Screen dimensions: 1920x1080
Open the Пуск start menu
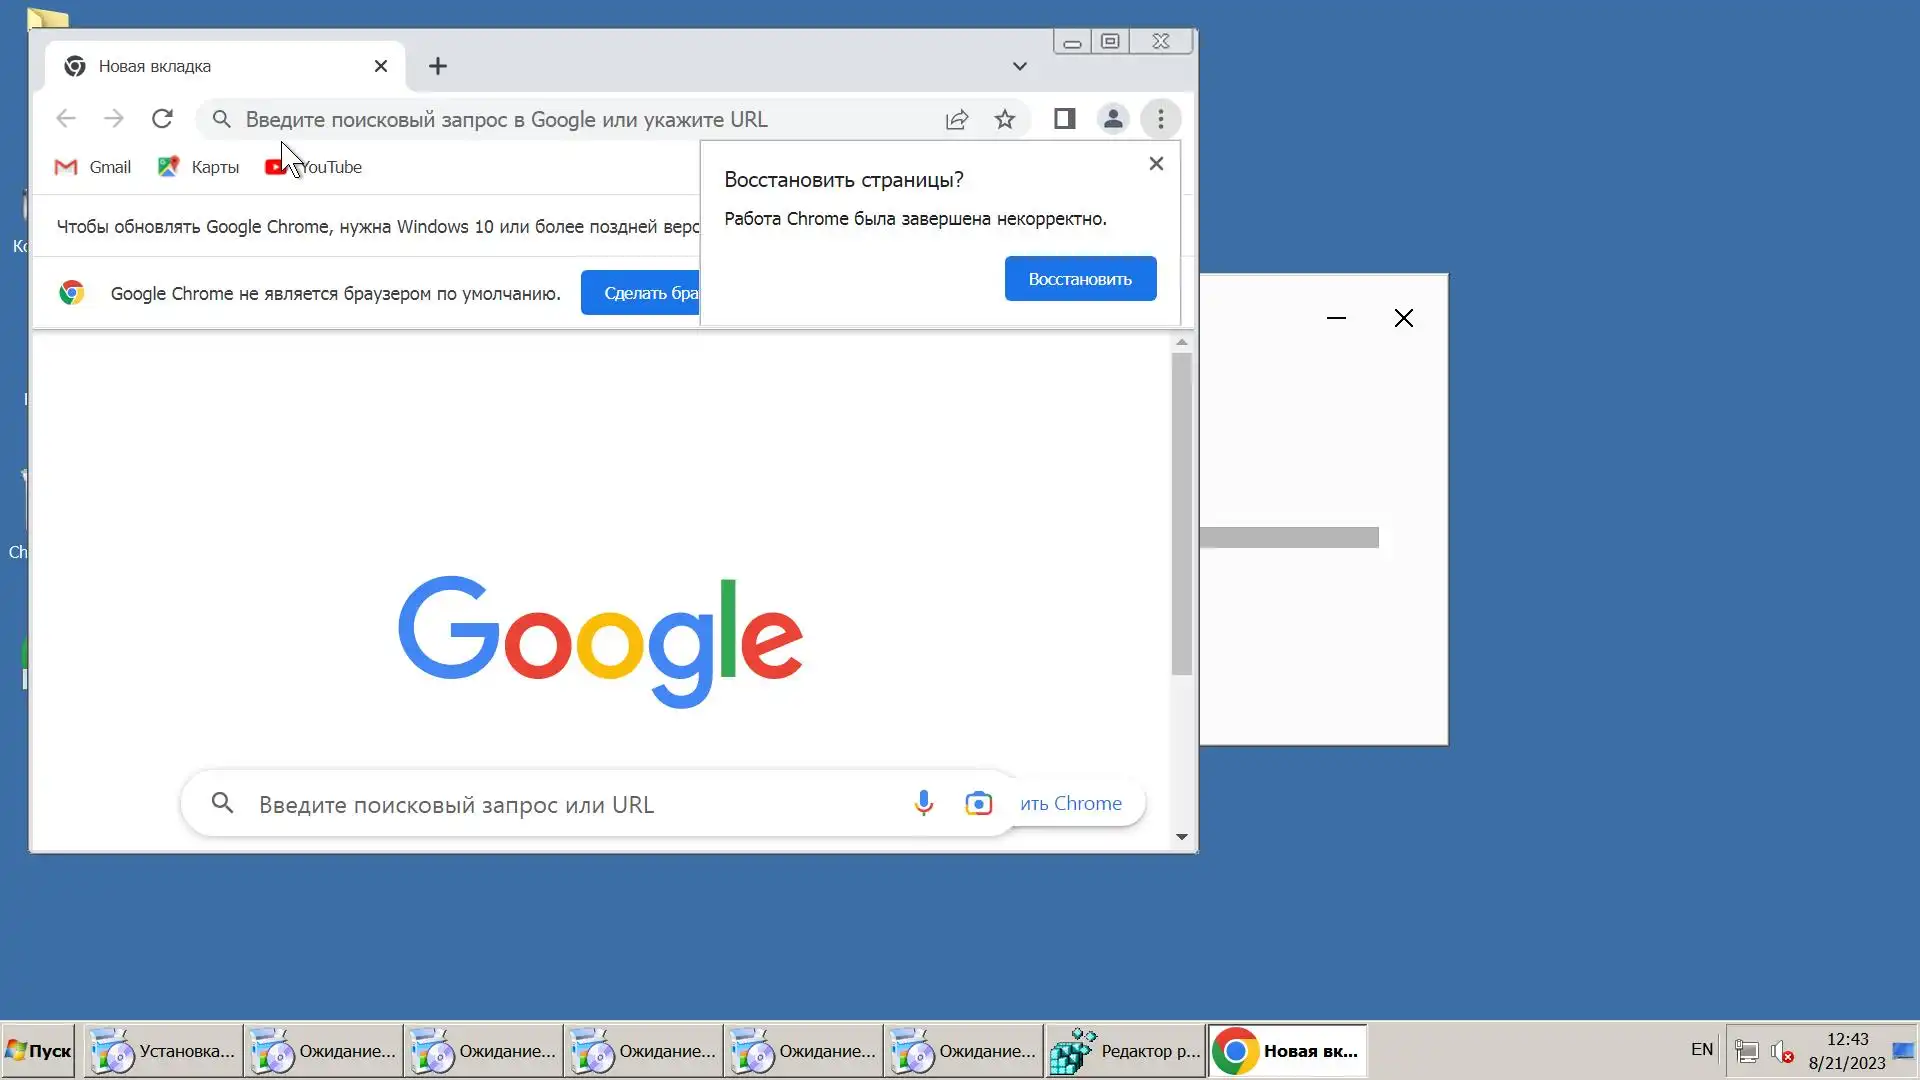[39, 1051]
